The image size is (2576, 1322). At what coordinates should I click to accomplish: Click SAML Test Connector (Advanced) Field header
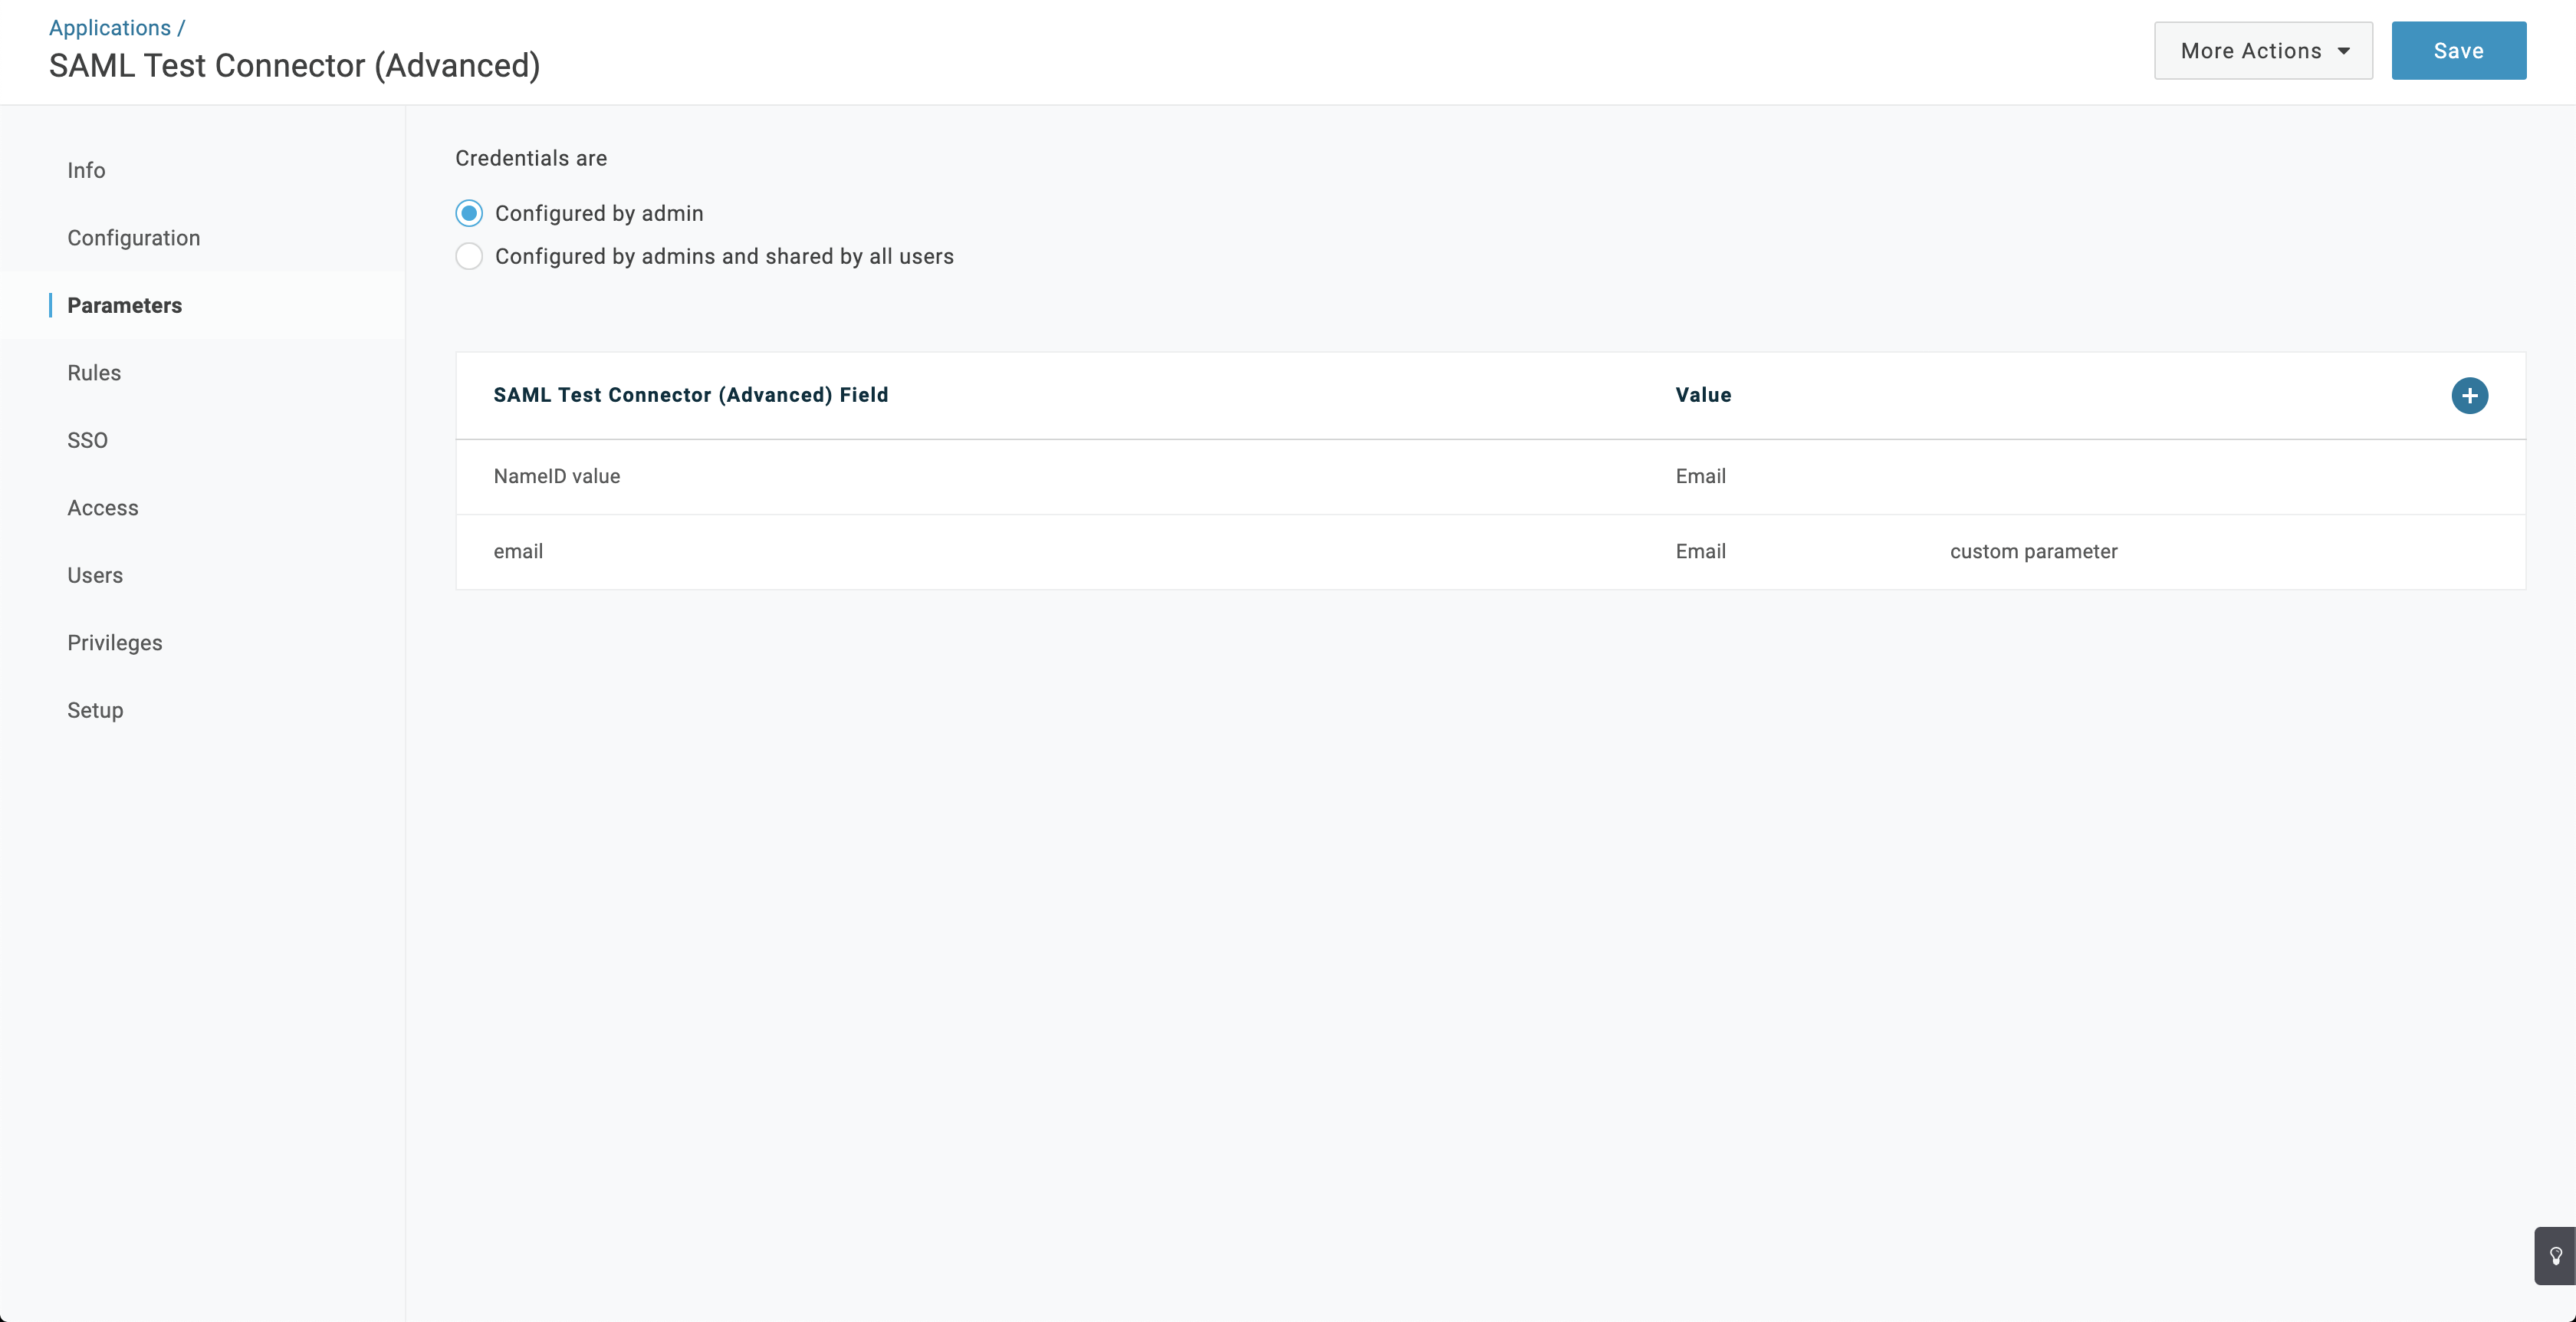(690, 395)
